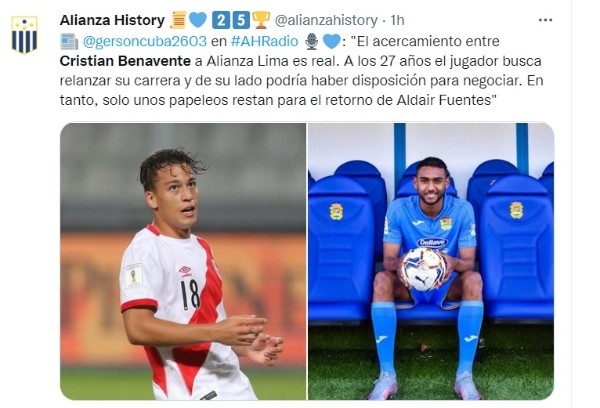Click the 1h tweet timestamp
Screen dimensions: 600x408
[x=397, y=20]
